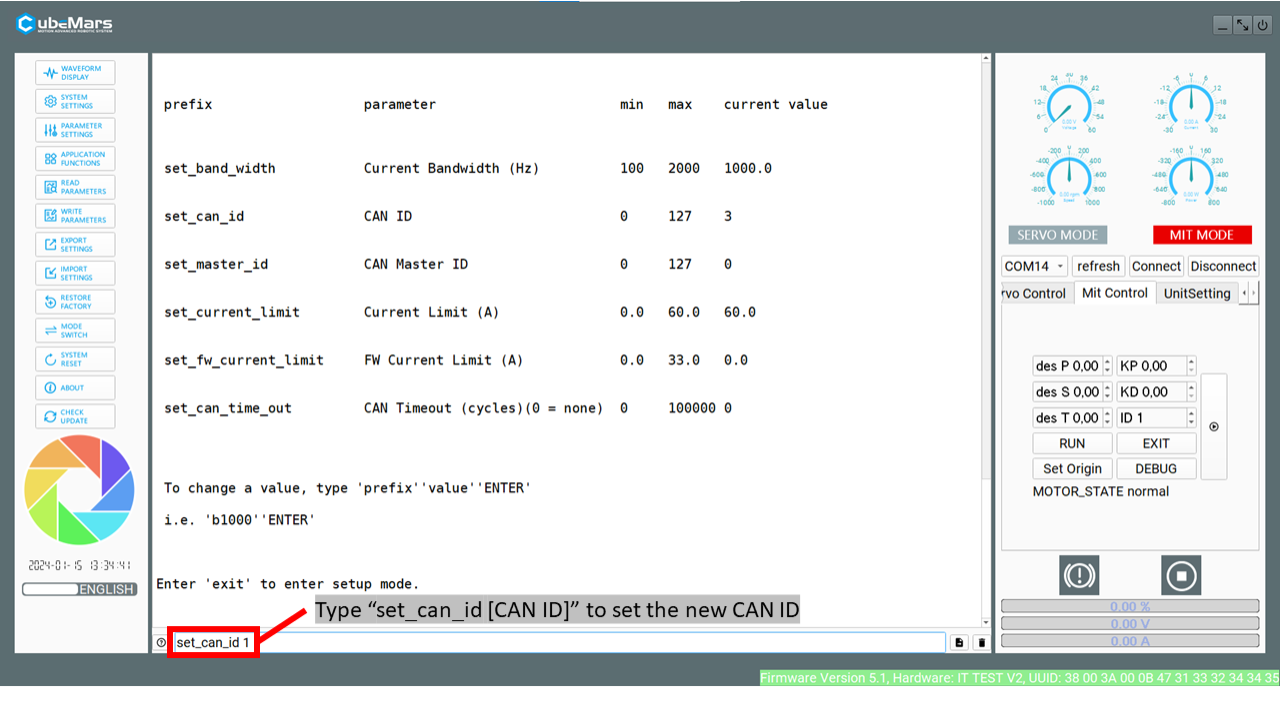Click the save file icon beside command input
Viewport: 1280px width, 720px height.
coord(959,643)
